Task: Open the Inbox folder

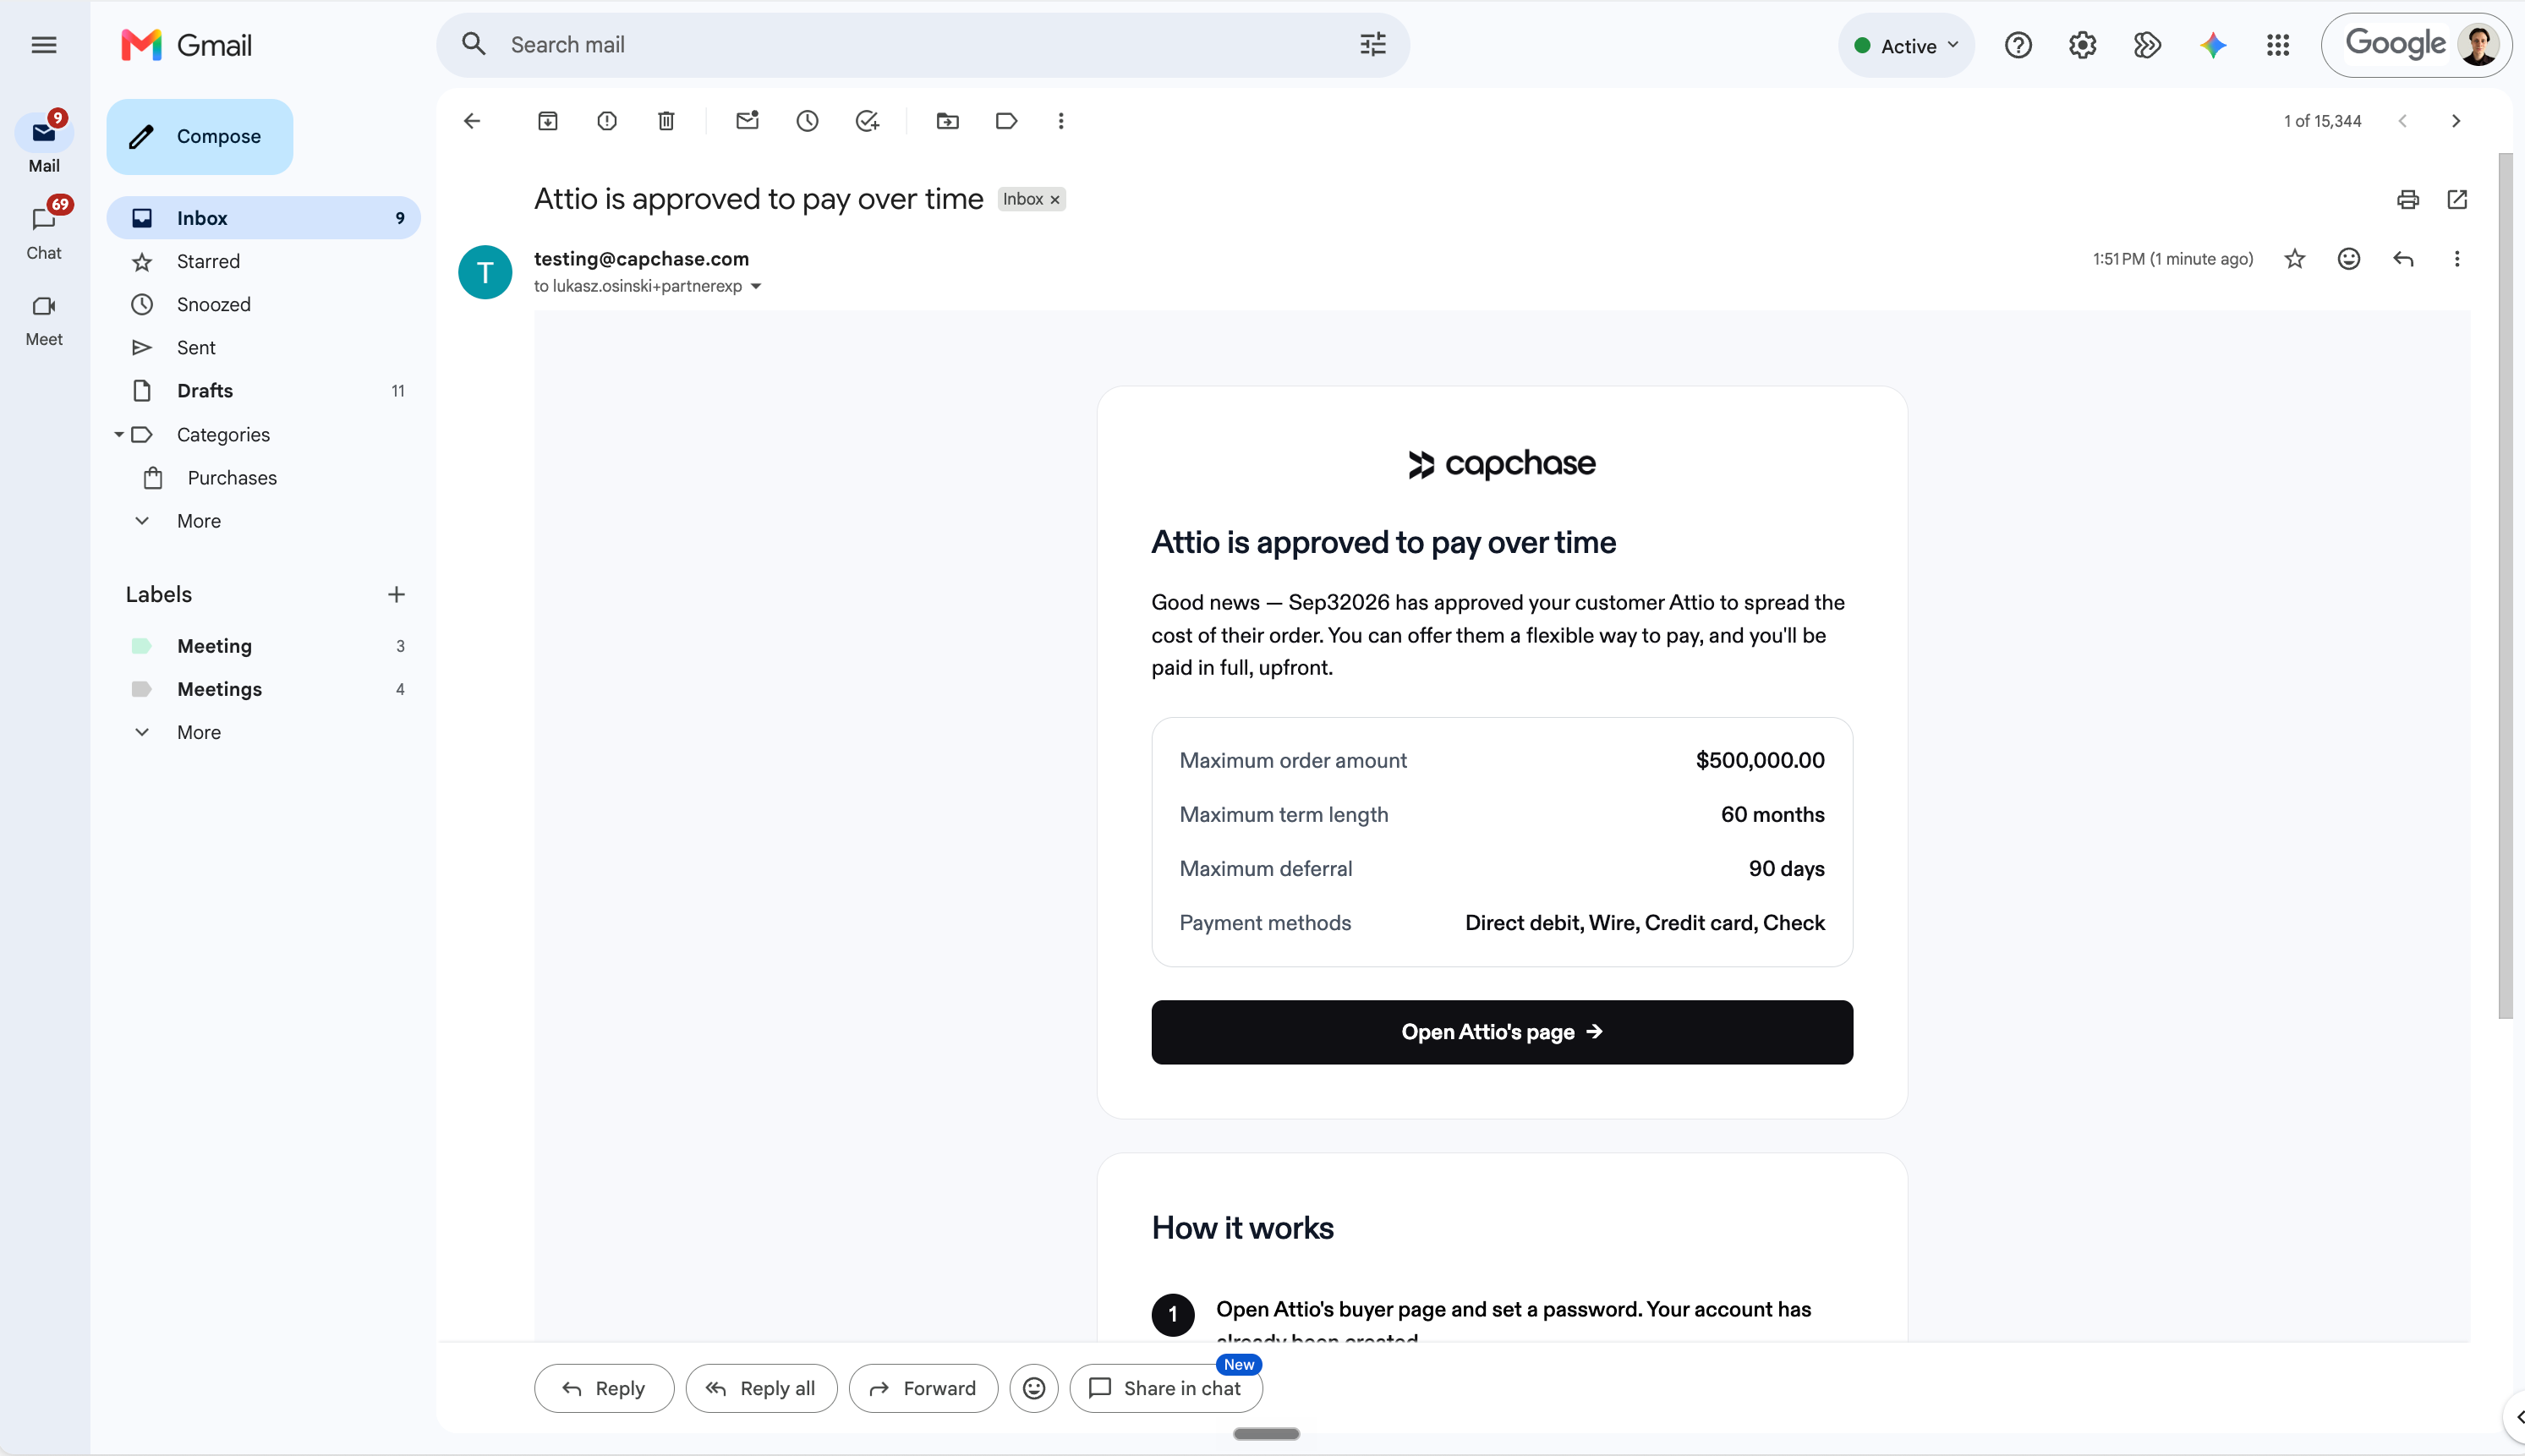Action: point(263,218)
